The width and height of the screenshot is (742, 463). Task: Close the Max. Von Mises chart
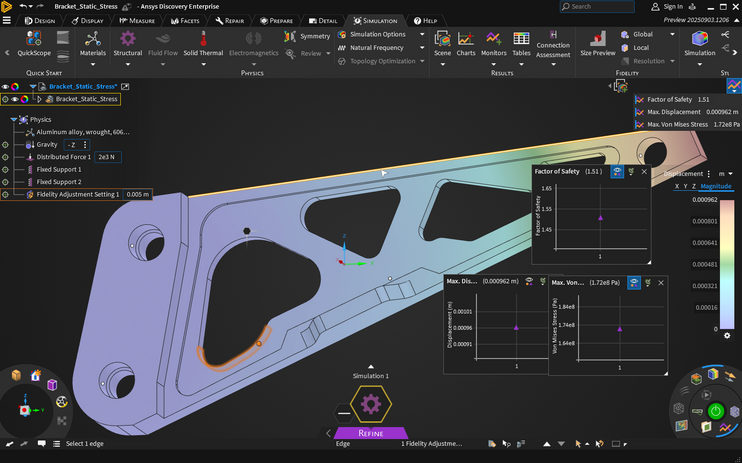point(661,283)
